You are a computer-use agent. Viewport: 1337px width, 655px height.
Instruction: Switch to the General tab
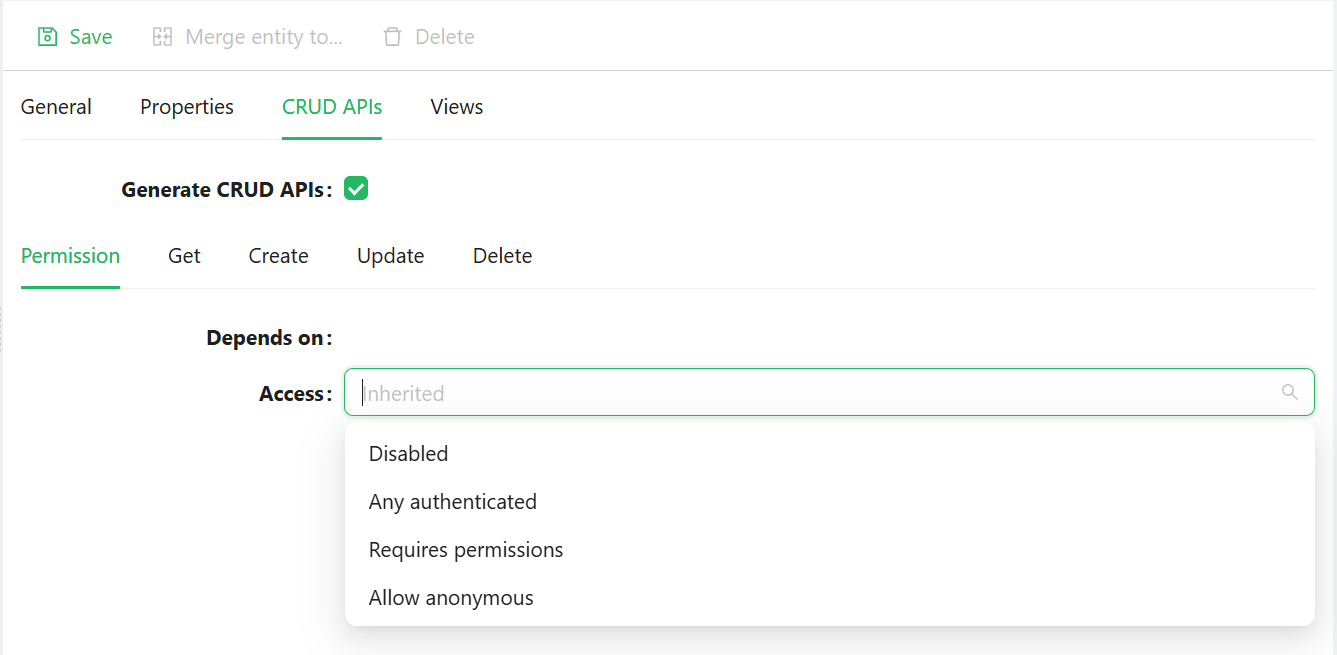(56, 107)
